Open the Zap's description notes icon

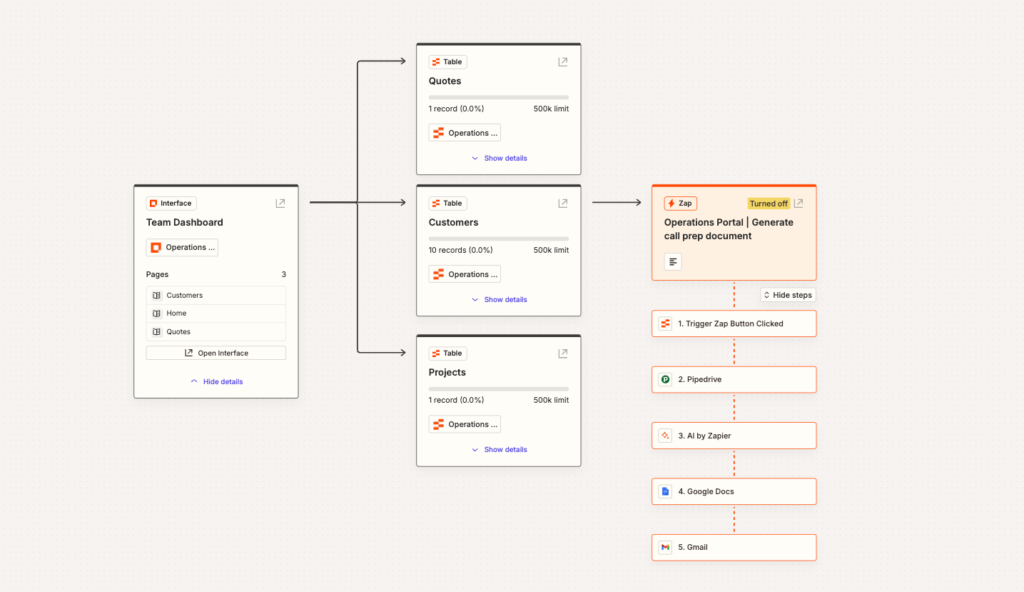[673, 262]
